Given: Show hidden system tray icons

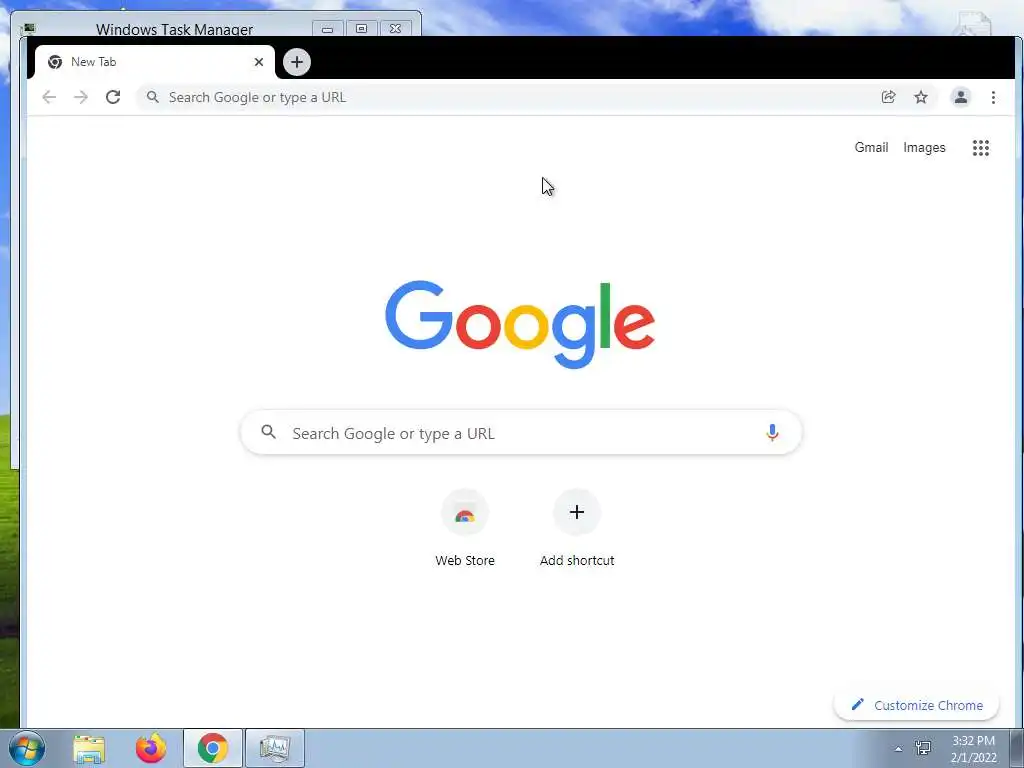Looking at the screenshot, I should 898,749.
